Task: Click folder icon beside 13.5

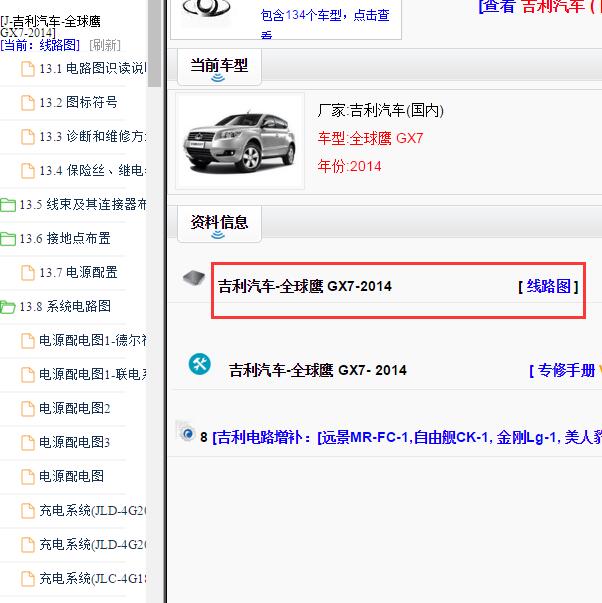Action: tap(8, 205)
